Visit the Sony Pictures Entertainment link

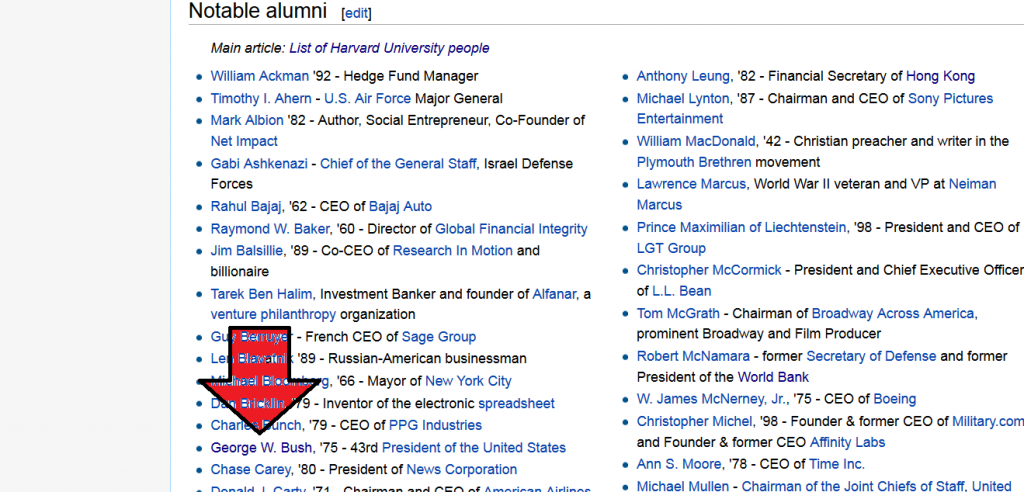pyautogui.click(x=815, y=108)
